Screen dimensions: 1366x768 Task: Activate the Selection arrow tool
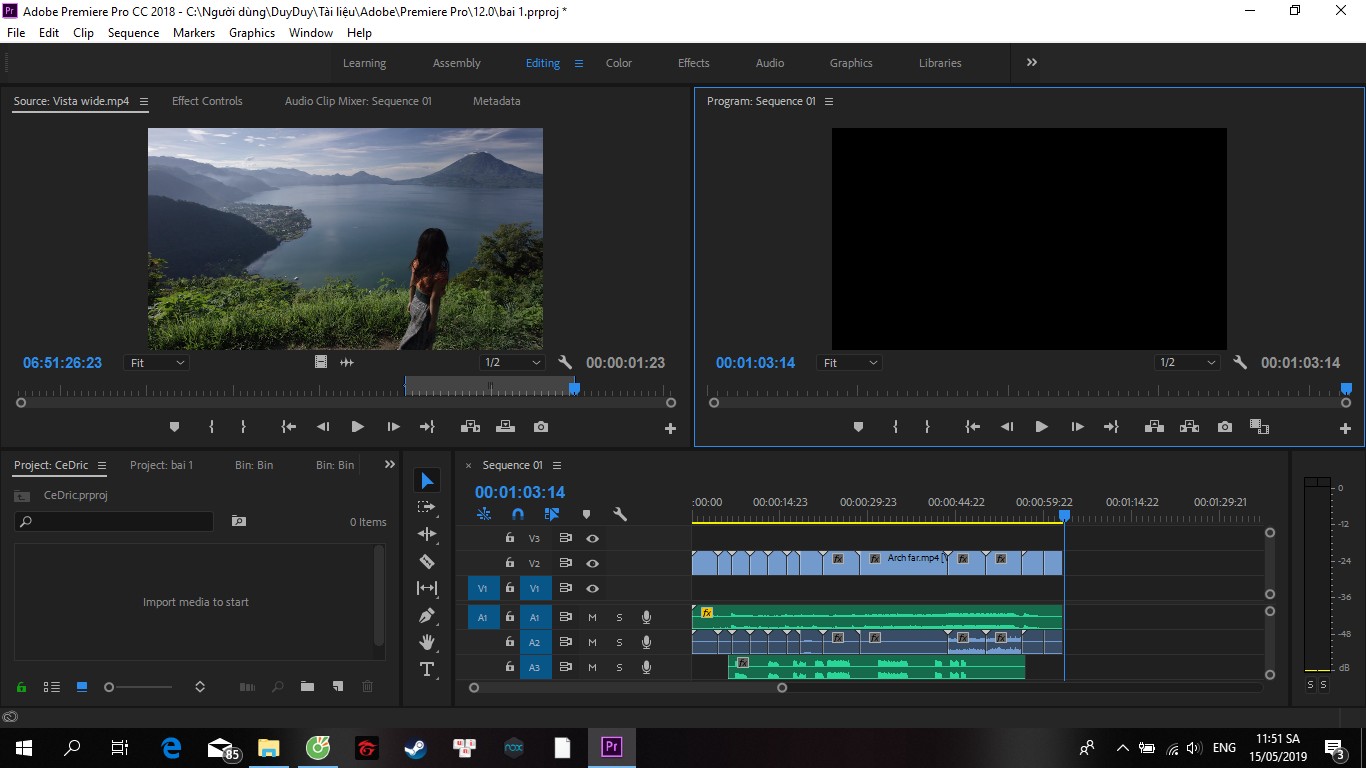click(427, 481)
